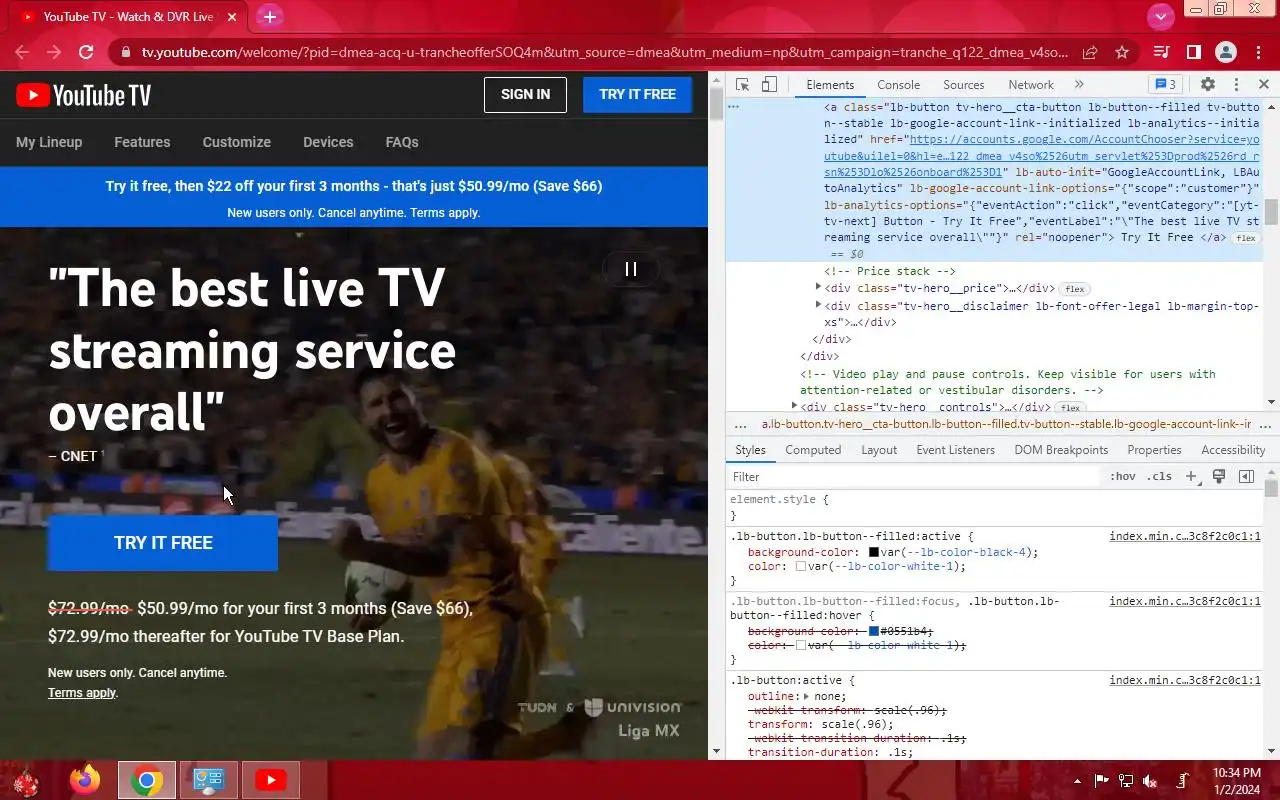Open the FAQs navigation link
Image resolution: width=1280 pixels, height=800 pixels.
pos(402,142)
